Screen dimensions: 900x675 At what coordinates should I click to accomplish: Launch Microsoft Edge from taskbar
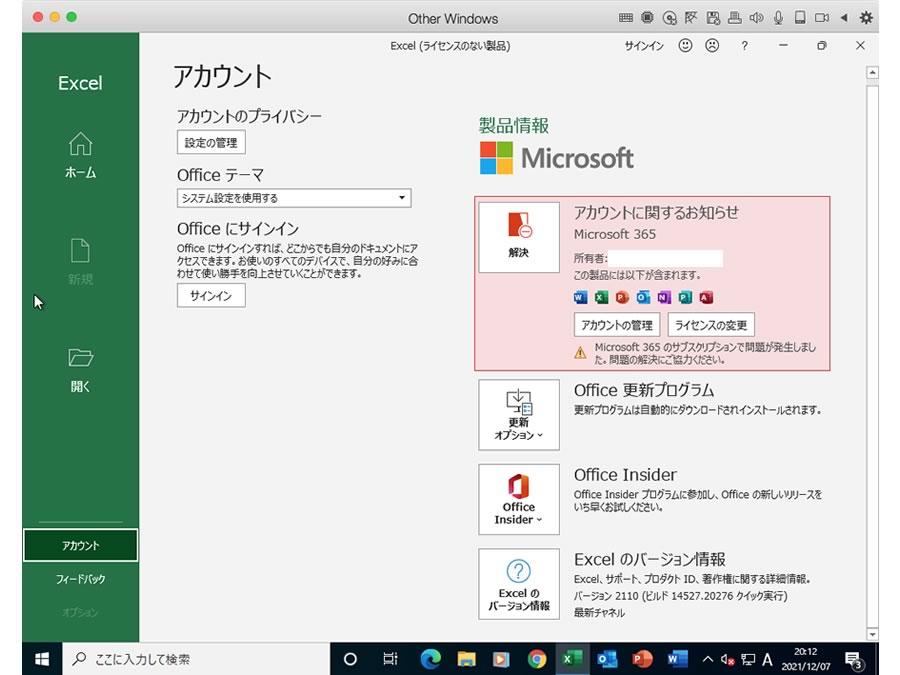point(430,659)
